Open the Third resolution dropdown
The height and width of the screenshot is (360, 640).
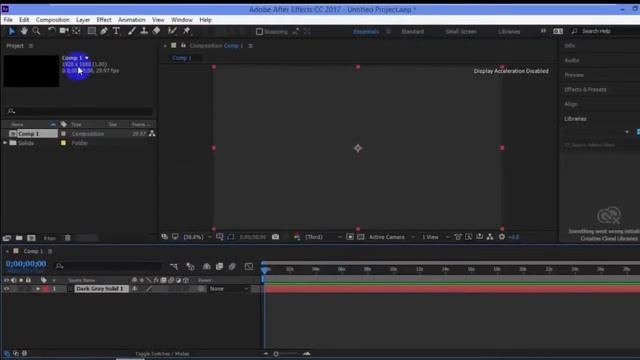[x=323, y=237]
